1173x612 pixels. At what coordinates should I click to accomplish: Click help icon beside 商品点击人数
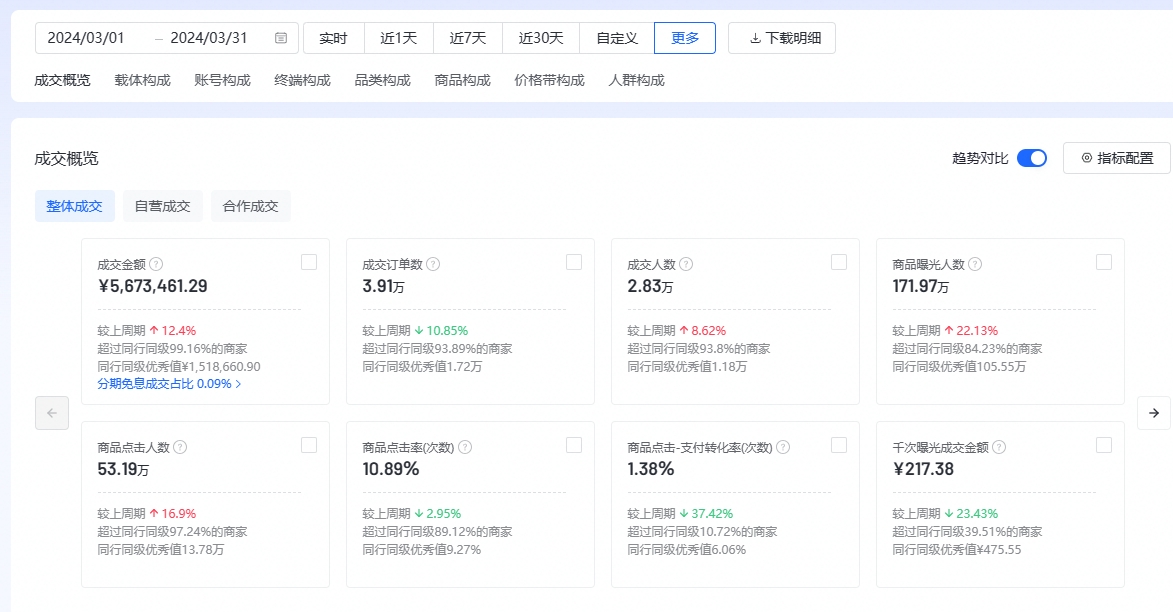(180, 448)
